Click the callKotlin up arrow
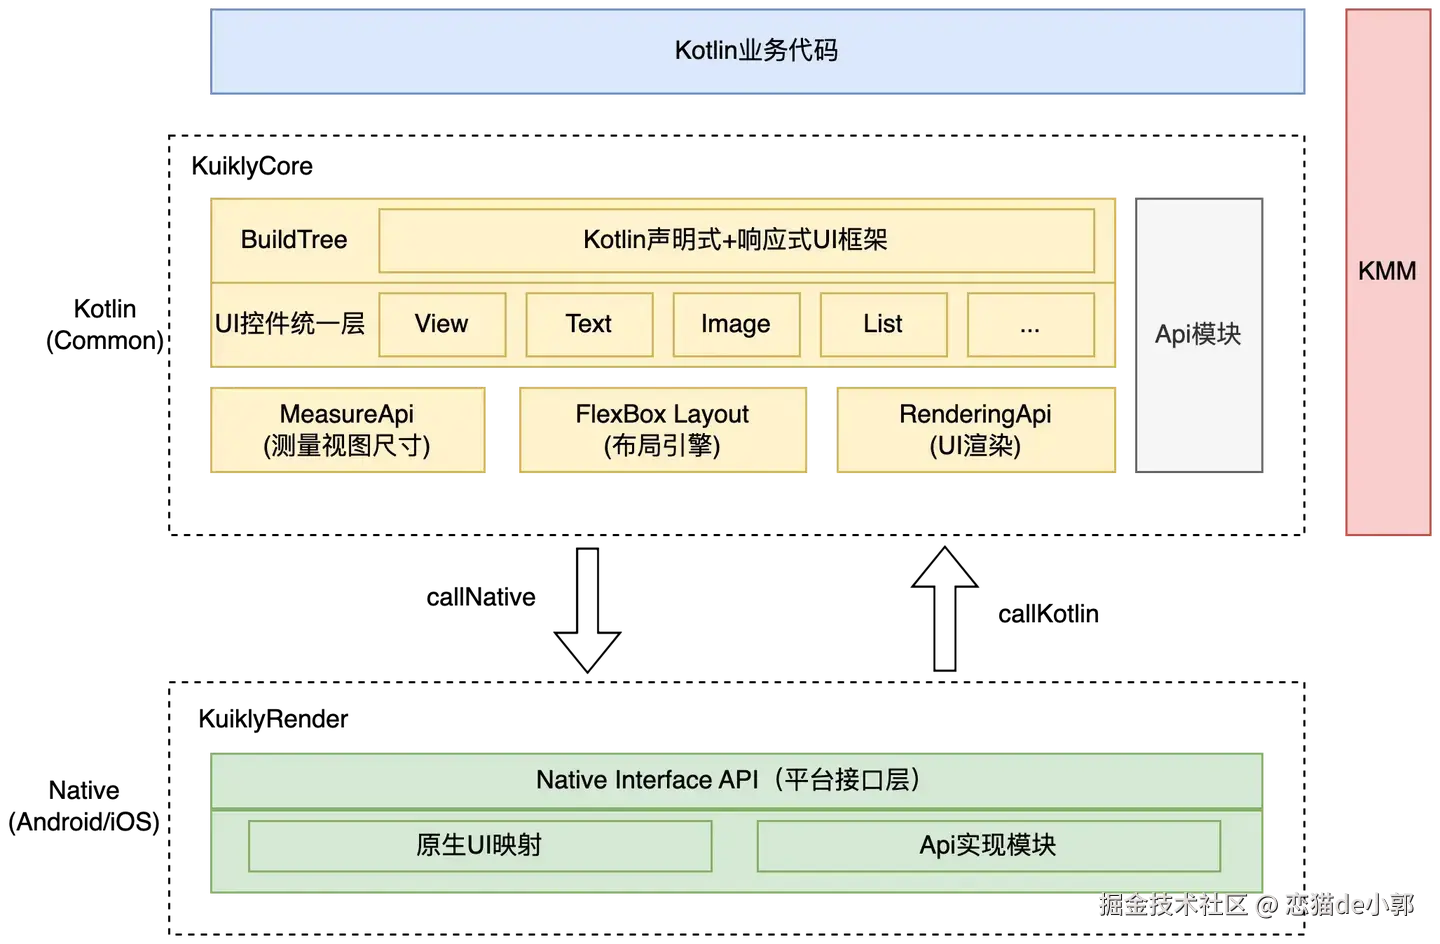 point(945,608)
